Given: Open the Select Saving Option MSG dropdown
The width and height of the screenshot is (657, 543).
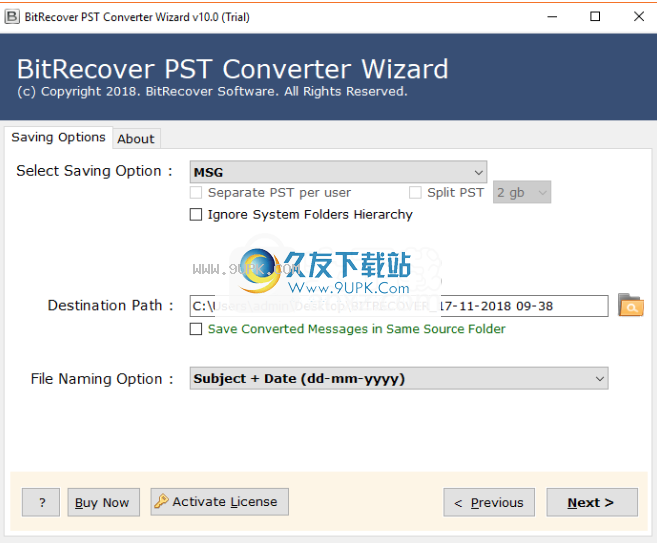Looking at the screenshot, I should point(338,172).
